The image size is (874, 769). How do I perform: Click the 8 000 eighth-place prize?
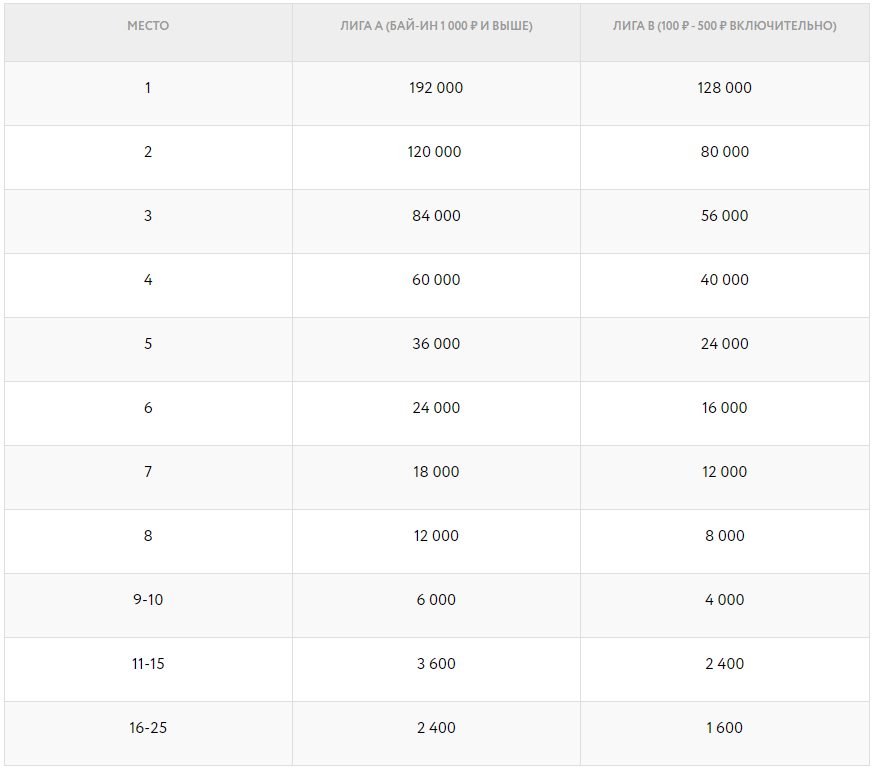(724, 536)
